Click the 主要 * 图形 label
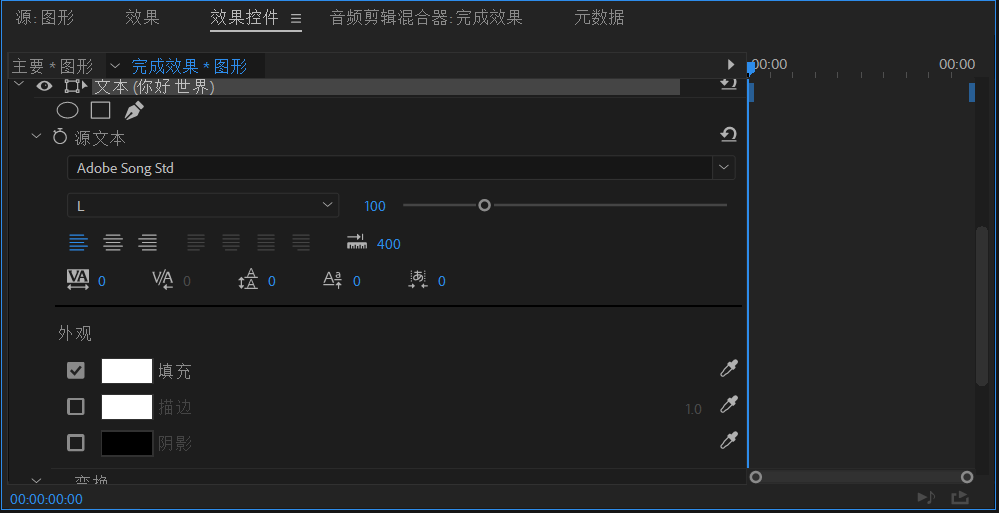This screenshot has height=513, width=999. click(x=52, y=66)
